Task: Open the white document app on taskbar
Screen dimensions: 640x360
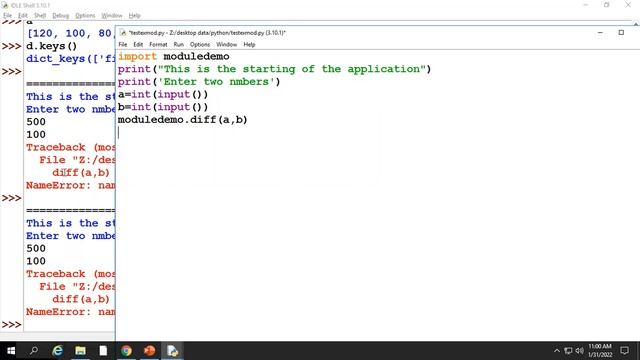Action: tap(103, 351)
